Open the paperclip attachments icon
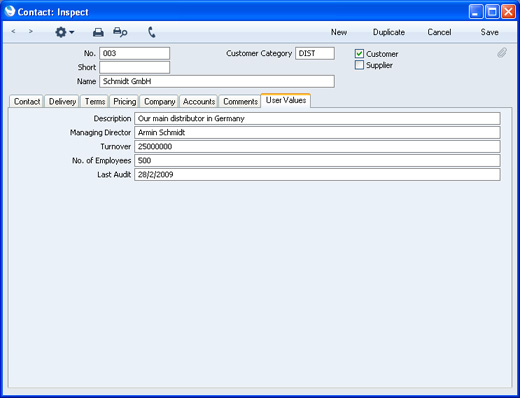 (x=502, y=53)
